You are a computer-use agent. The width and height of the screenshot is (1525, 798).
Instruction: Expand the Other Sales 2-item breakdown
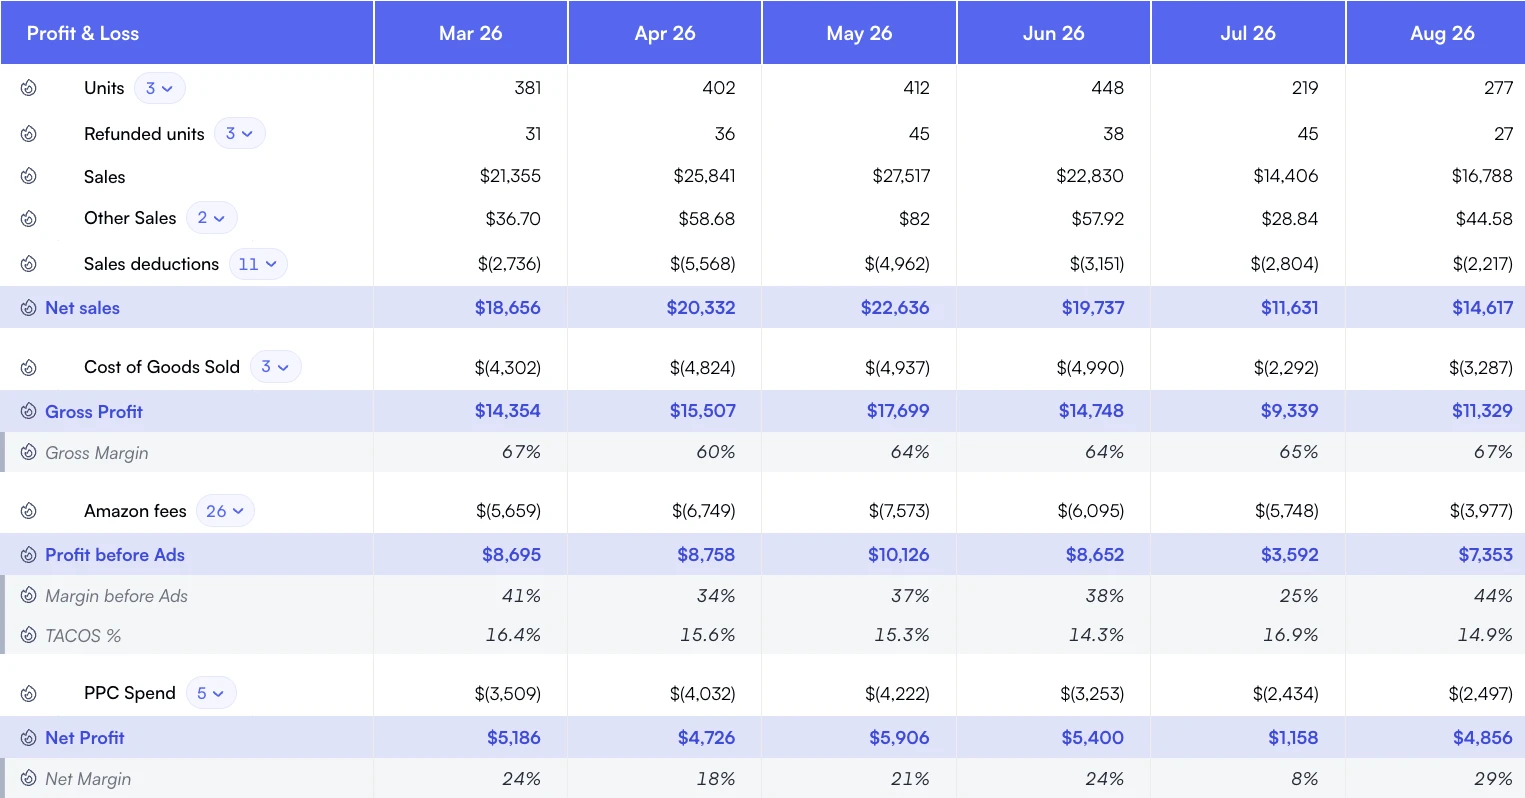[212, 218]
